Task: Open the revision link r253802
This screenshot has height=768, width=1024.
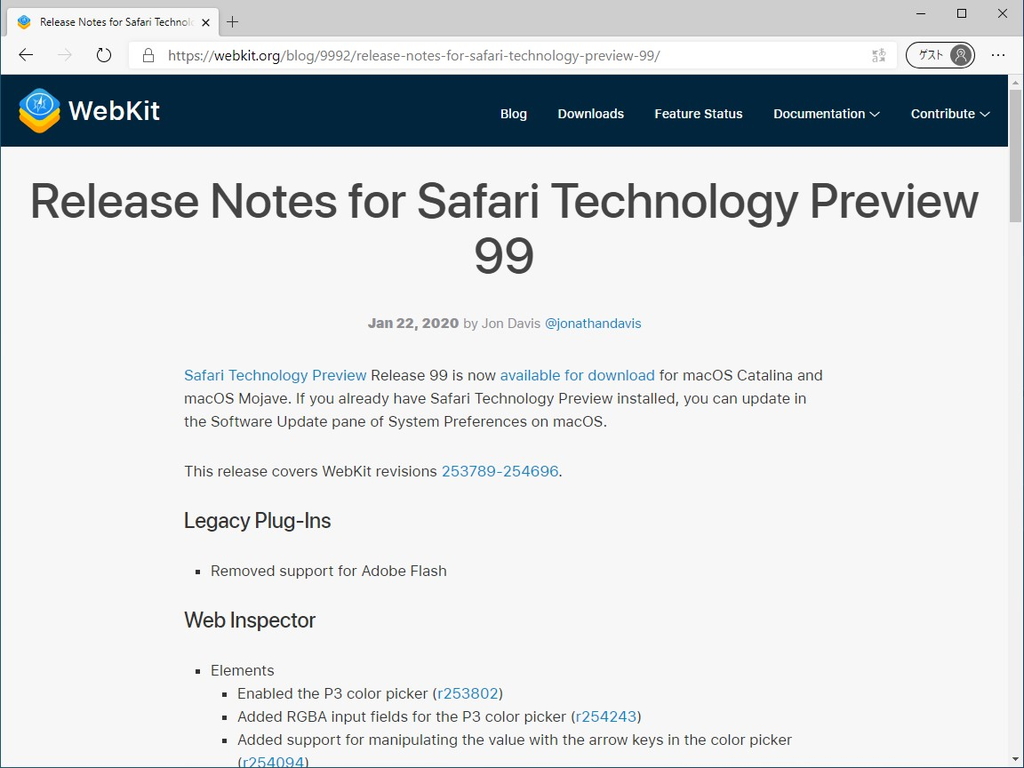Action: coord(466,693)
